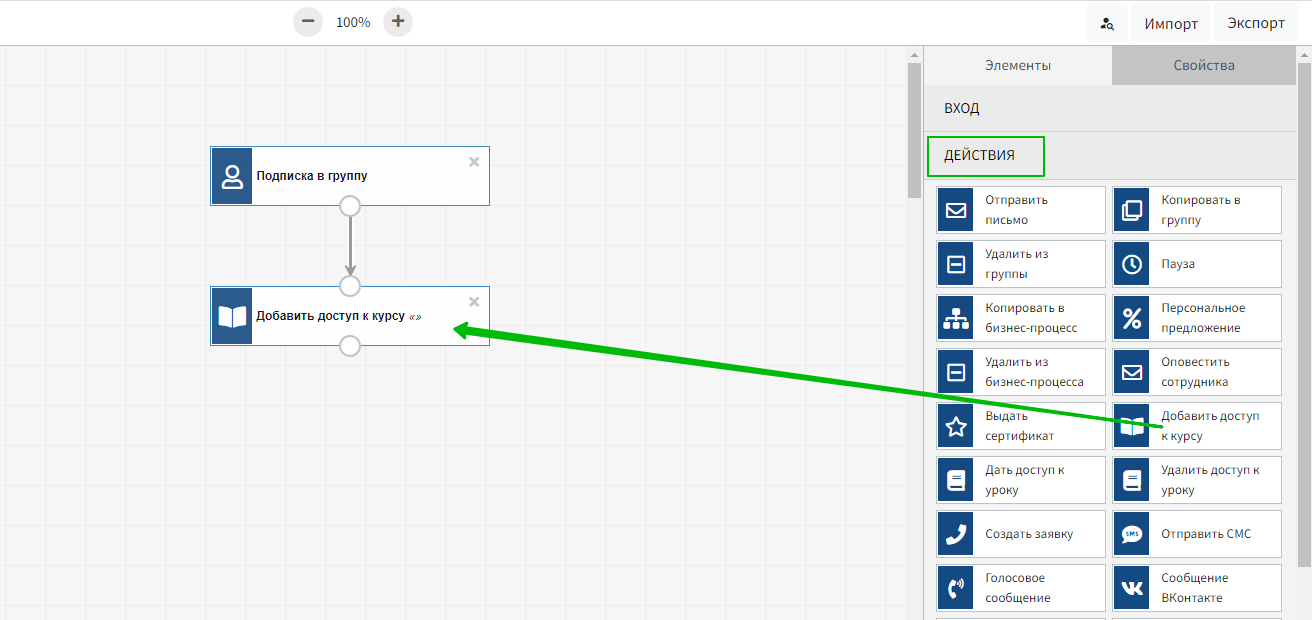Click the VKontakte message icon

(x=1132, y=588)
